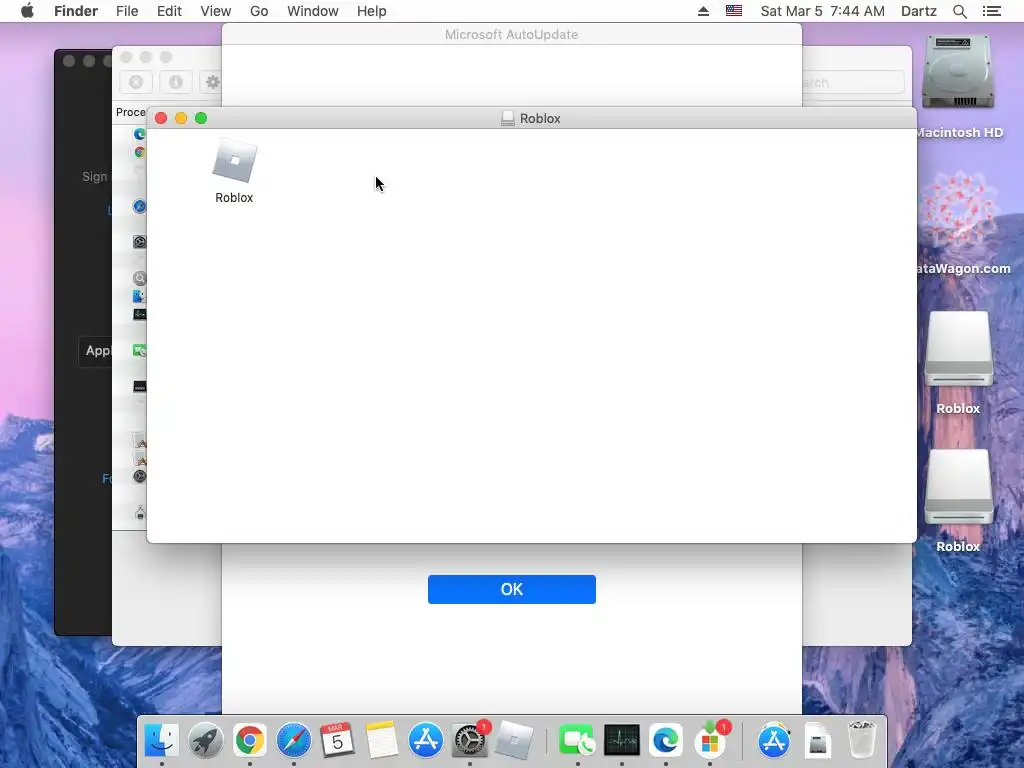Open Google Chrome in the Dock
Image resolution: width=1024 pixels, height=768 pixels.
(250, 741)
